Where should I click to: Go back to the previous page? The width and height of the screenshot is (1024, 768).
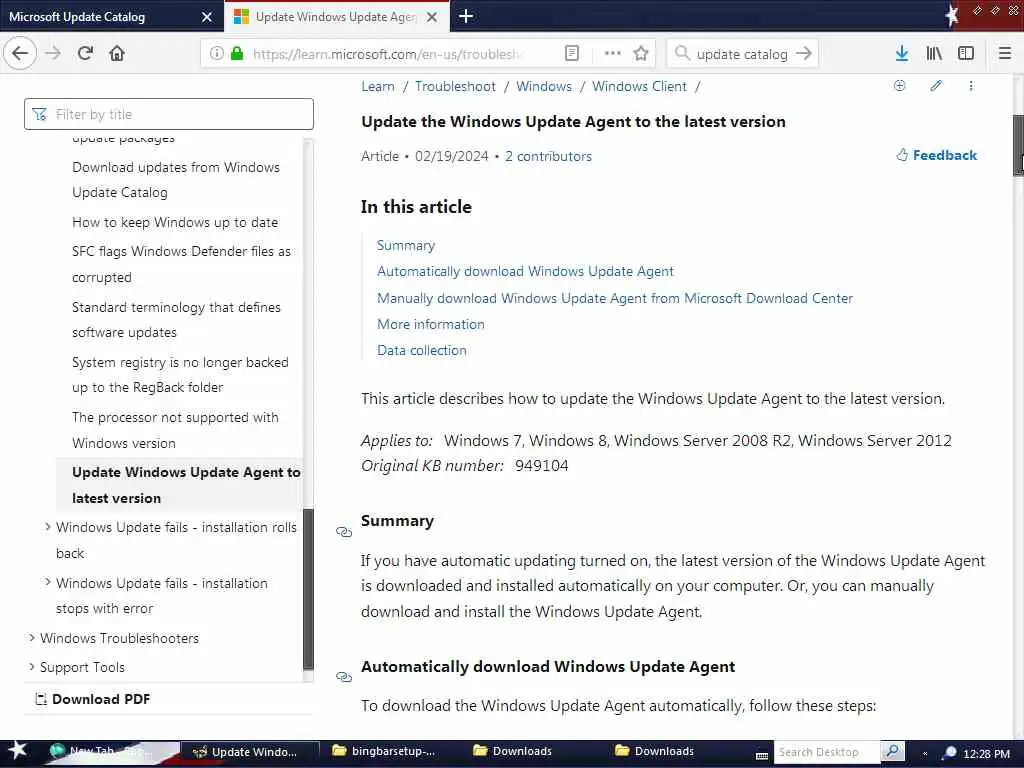20,54
